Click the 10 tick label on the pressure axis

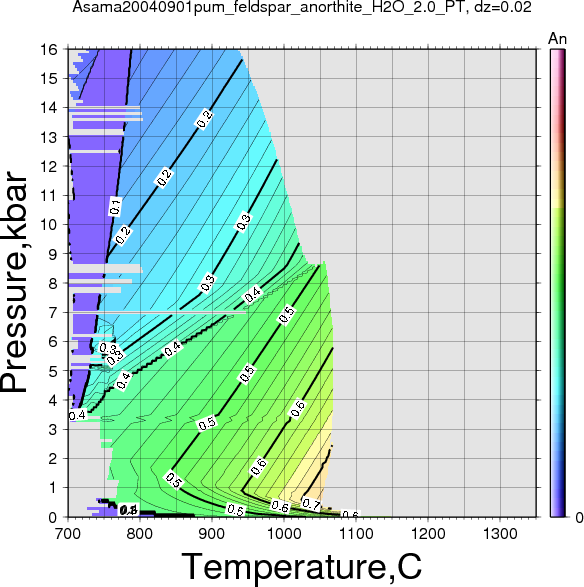point(49,225)
